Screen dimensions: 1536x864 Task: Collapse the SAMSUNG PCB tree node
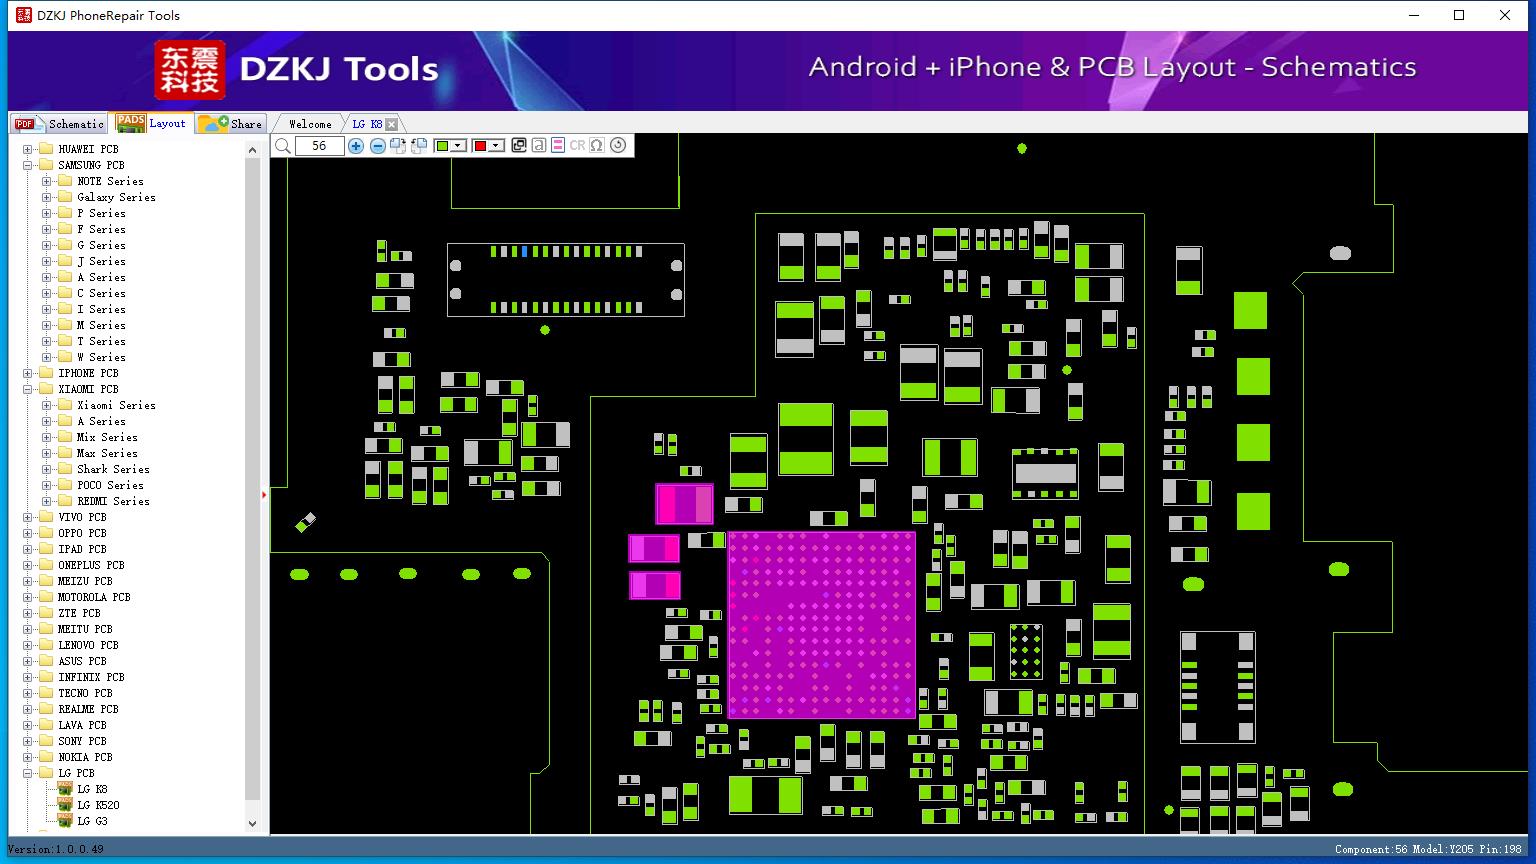[x=27, y=165]
